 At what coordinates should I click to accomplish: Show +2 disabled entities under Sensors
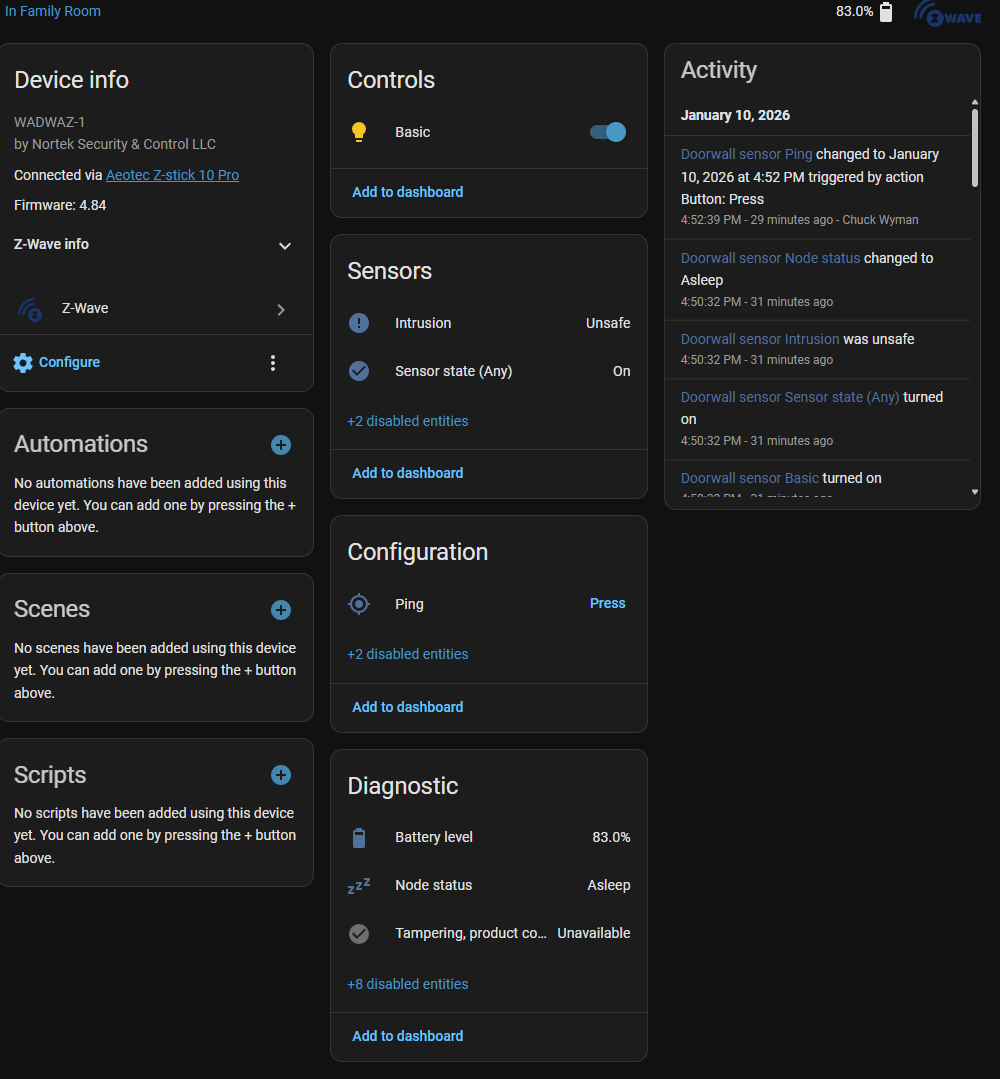click(x=408, y=421)
